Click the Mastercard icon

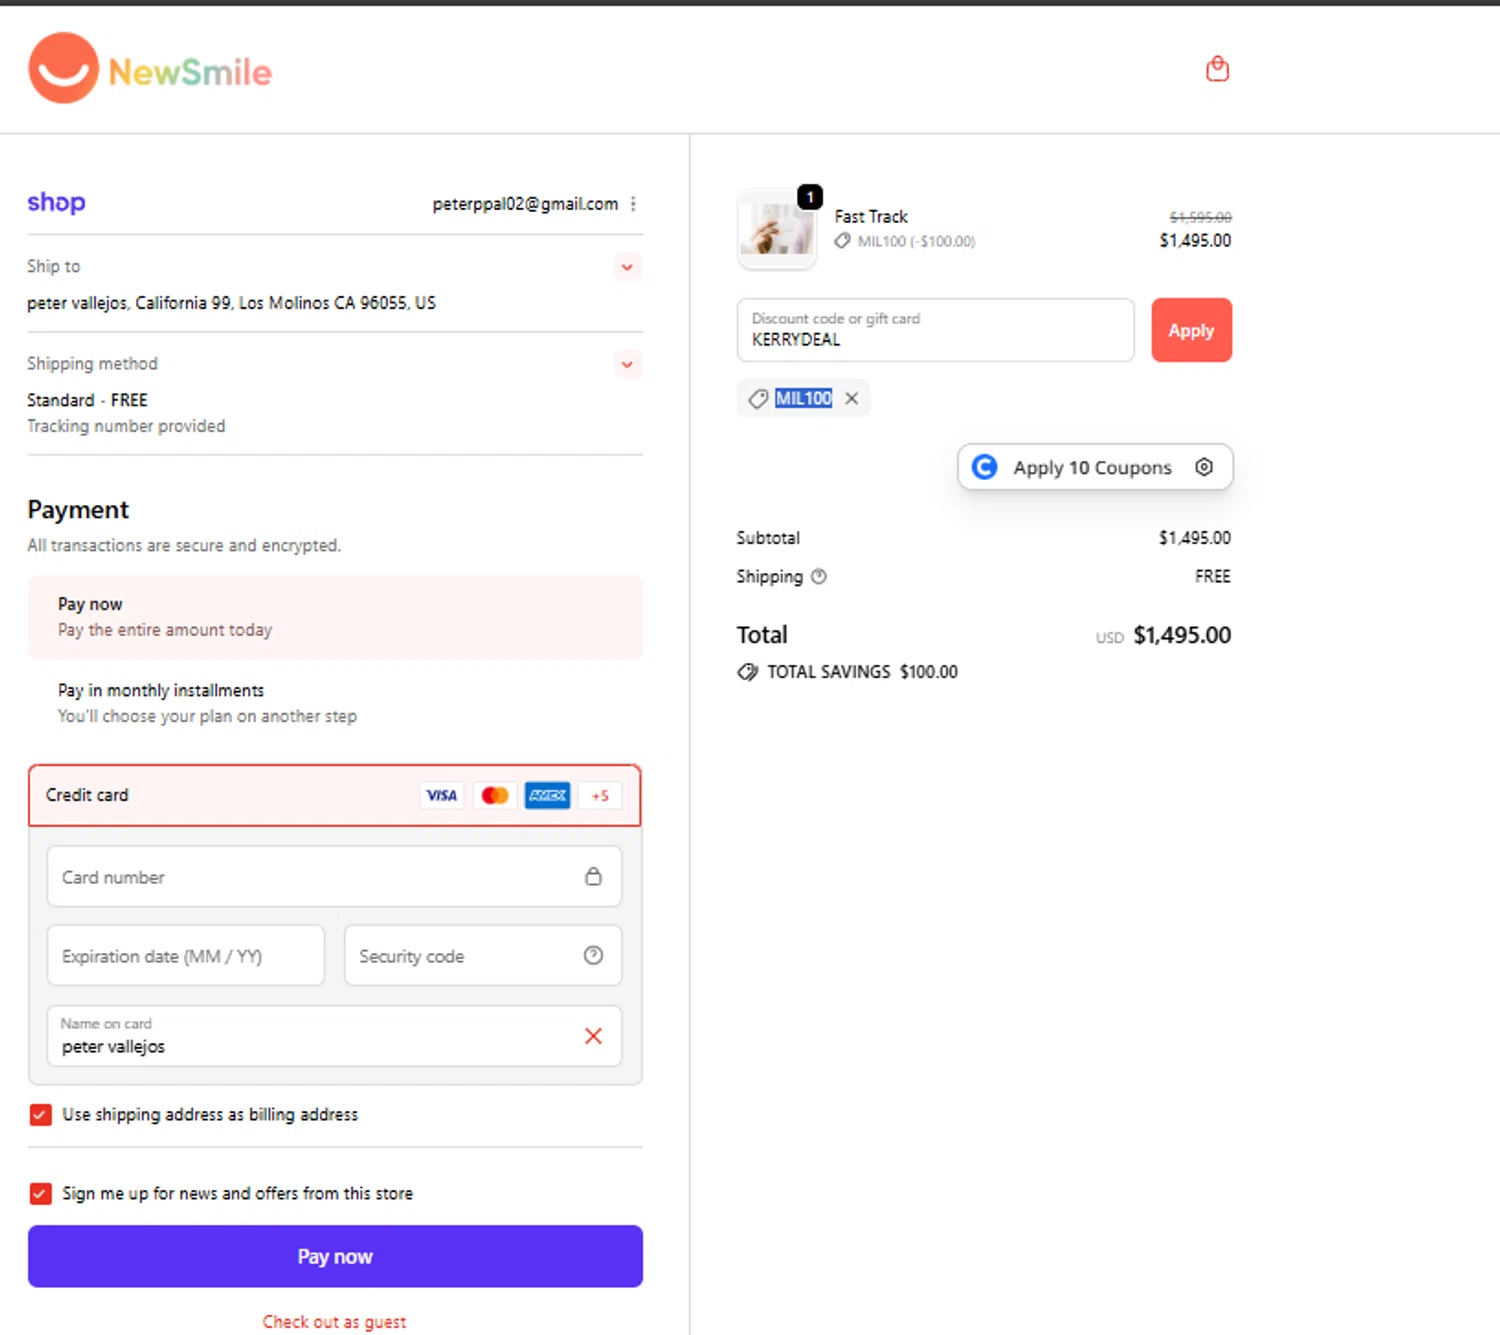coord(494,796)
